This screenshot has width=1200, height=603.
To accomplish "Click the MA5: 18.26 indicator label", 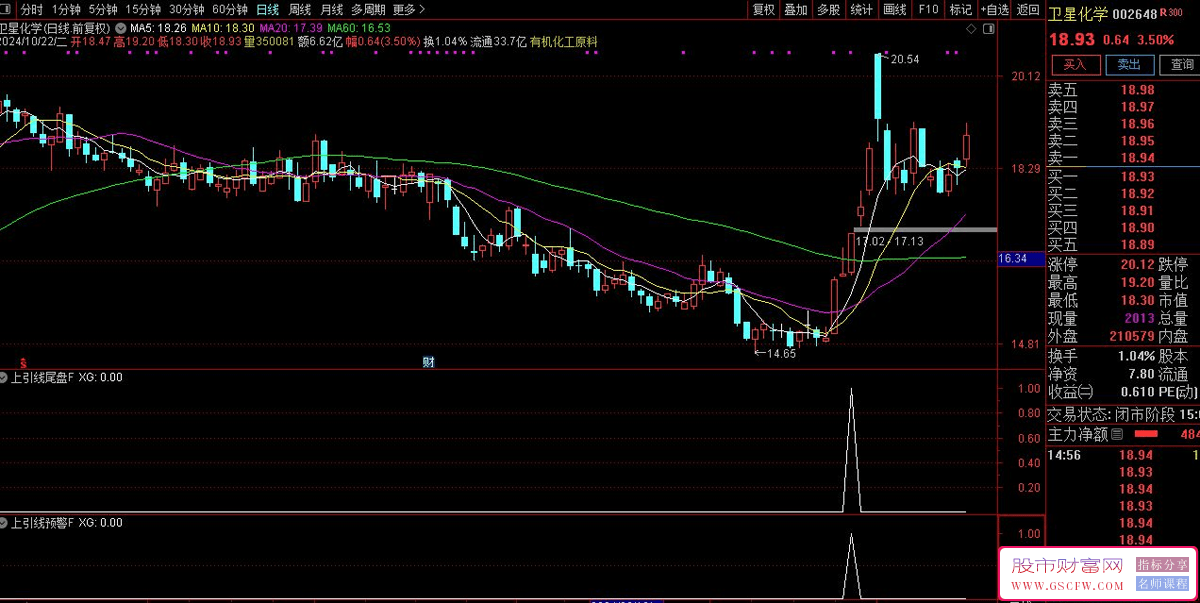I will 156,27.
